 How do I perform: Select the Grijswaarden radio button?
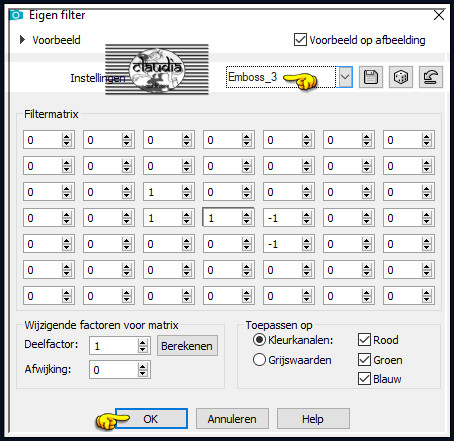[x=259, y=360]
